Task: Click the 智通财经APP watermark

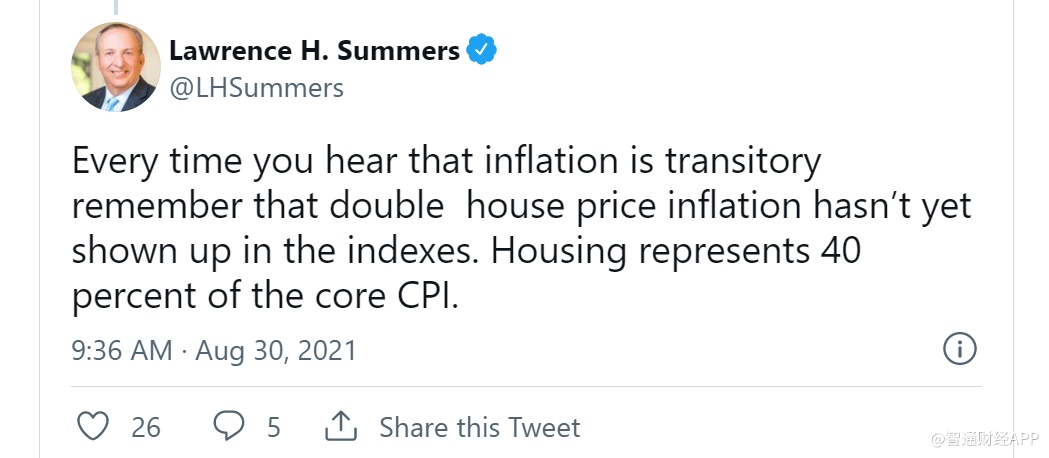Action: [x=986, y=438]
